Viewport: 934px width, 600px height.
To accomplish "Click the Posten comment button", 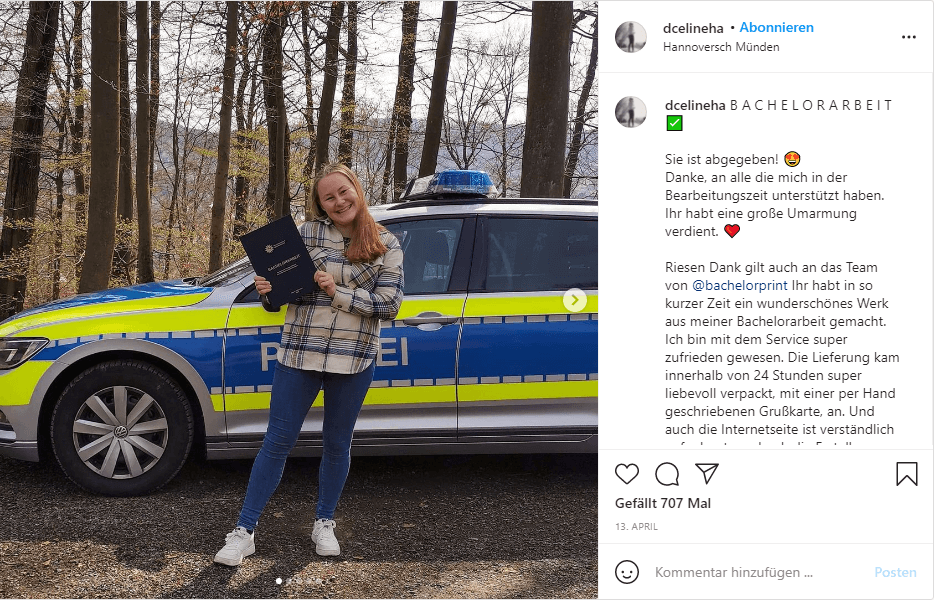I will pyautogui.click(x=895, y=572).
